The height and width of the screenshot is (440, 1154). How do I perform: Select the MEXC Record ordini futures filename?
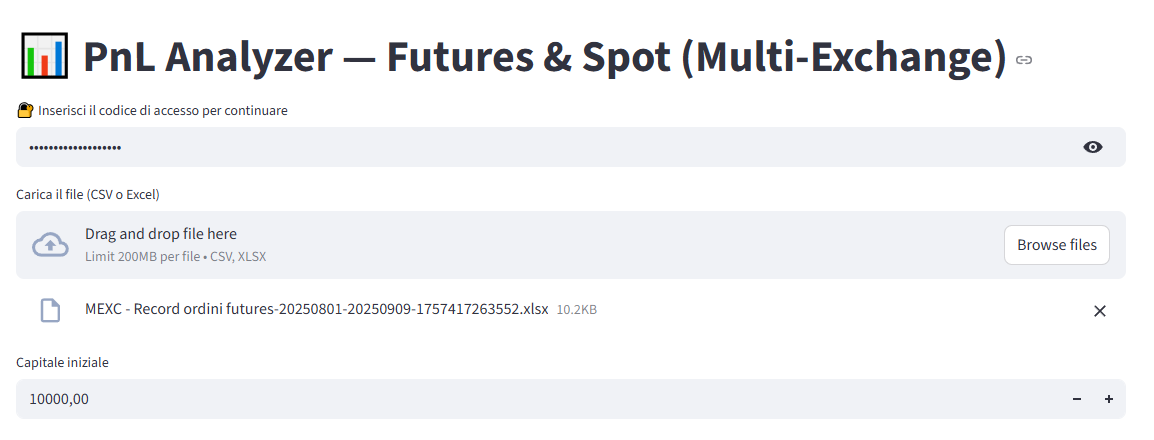tap(317, 309)
